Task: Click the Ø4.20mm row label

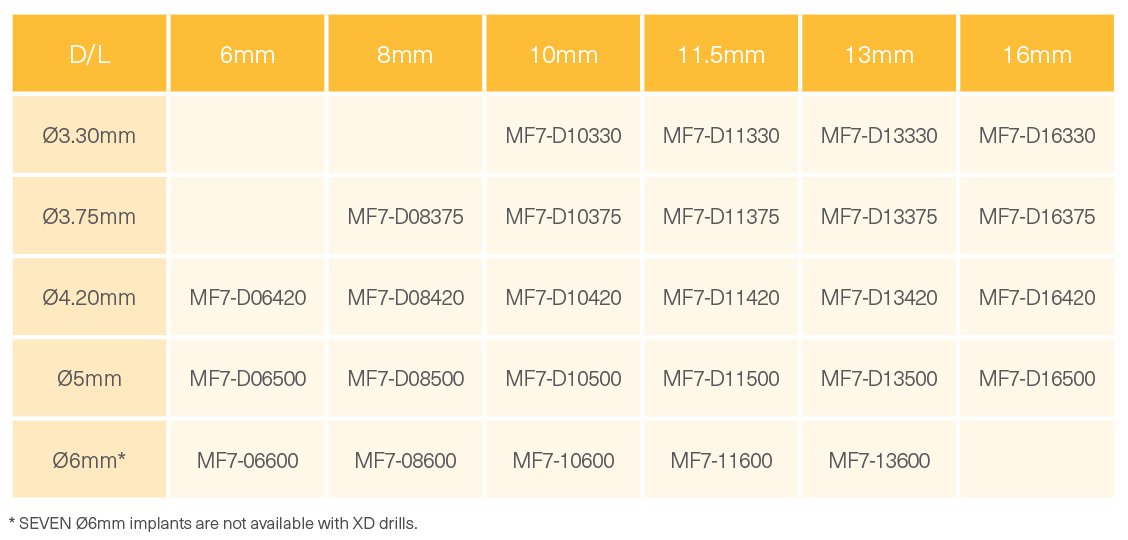Action: [90, 297]
